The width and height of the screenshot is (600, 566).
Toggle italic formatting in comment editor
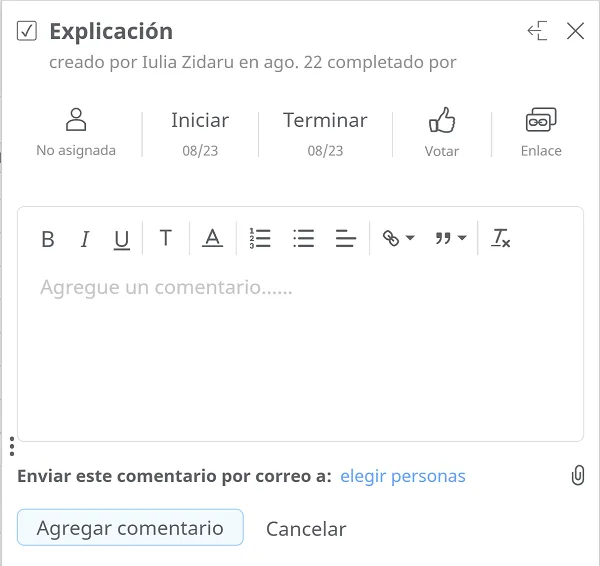[85, 239]
